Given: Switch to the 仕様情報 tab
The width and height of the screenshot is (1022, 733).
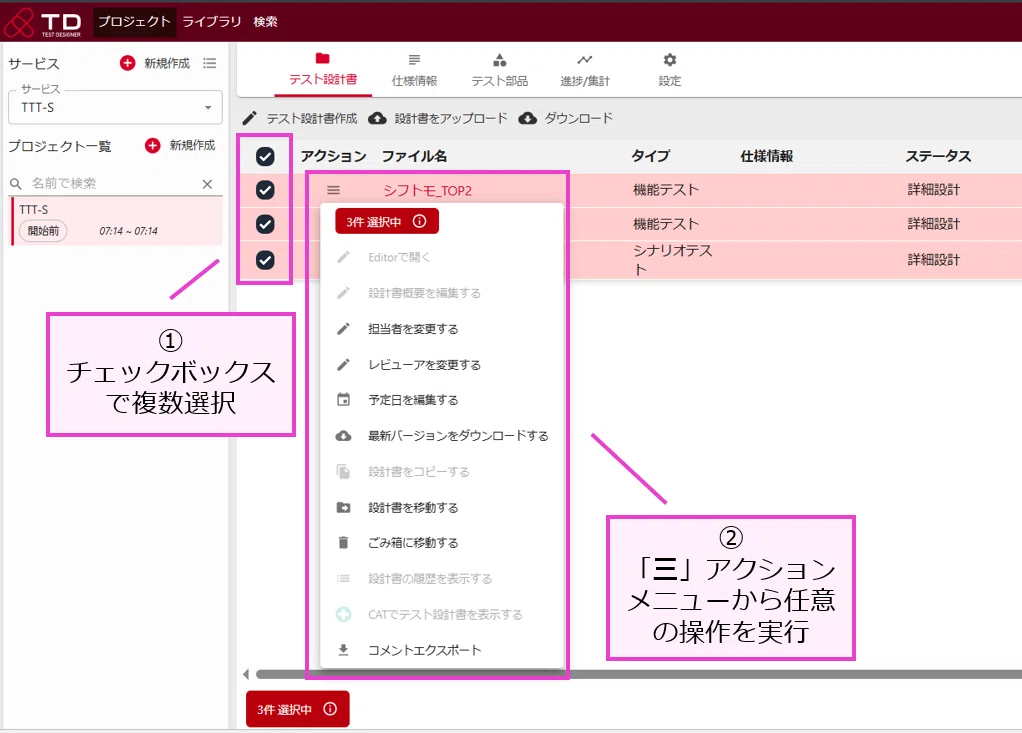Looking at the screenshot, I should pyautogui.click(x=414, y=70).
